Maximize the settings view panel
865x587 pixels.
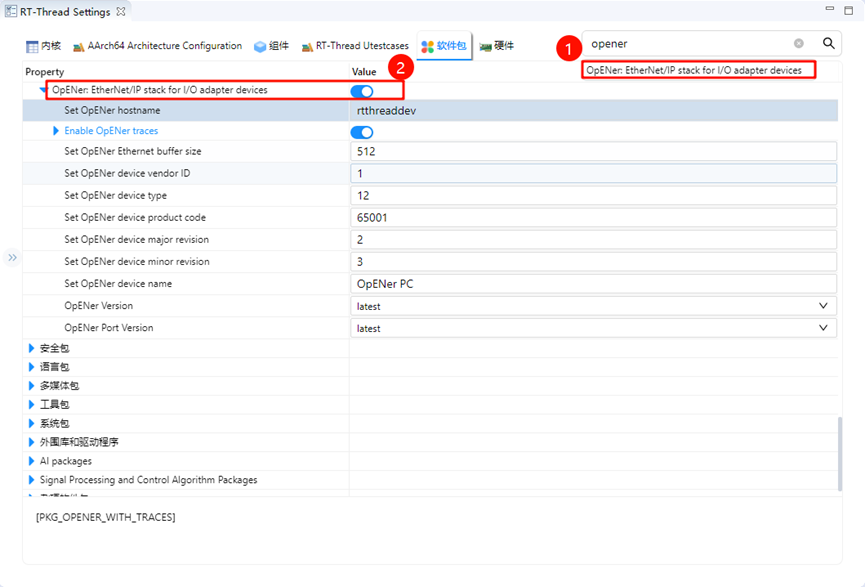848,10
